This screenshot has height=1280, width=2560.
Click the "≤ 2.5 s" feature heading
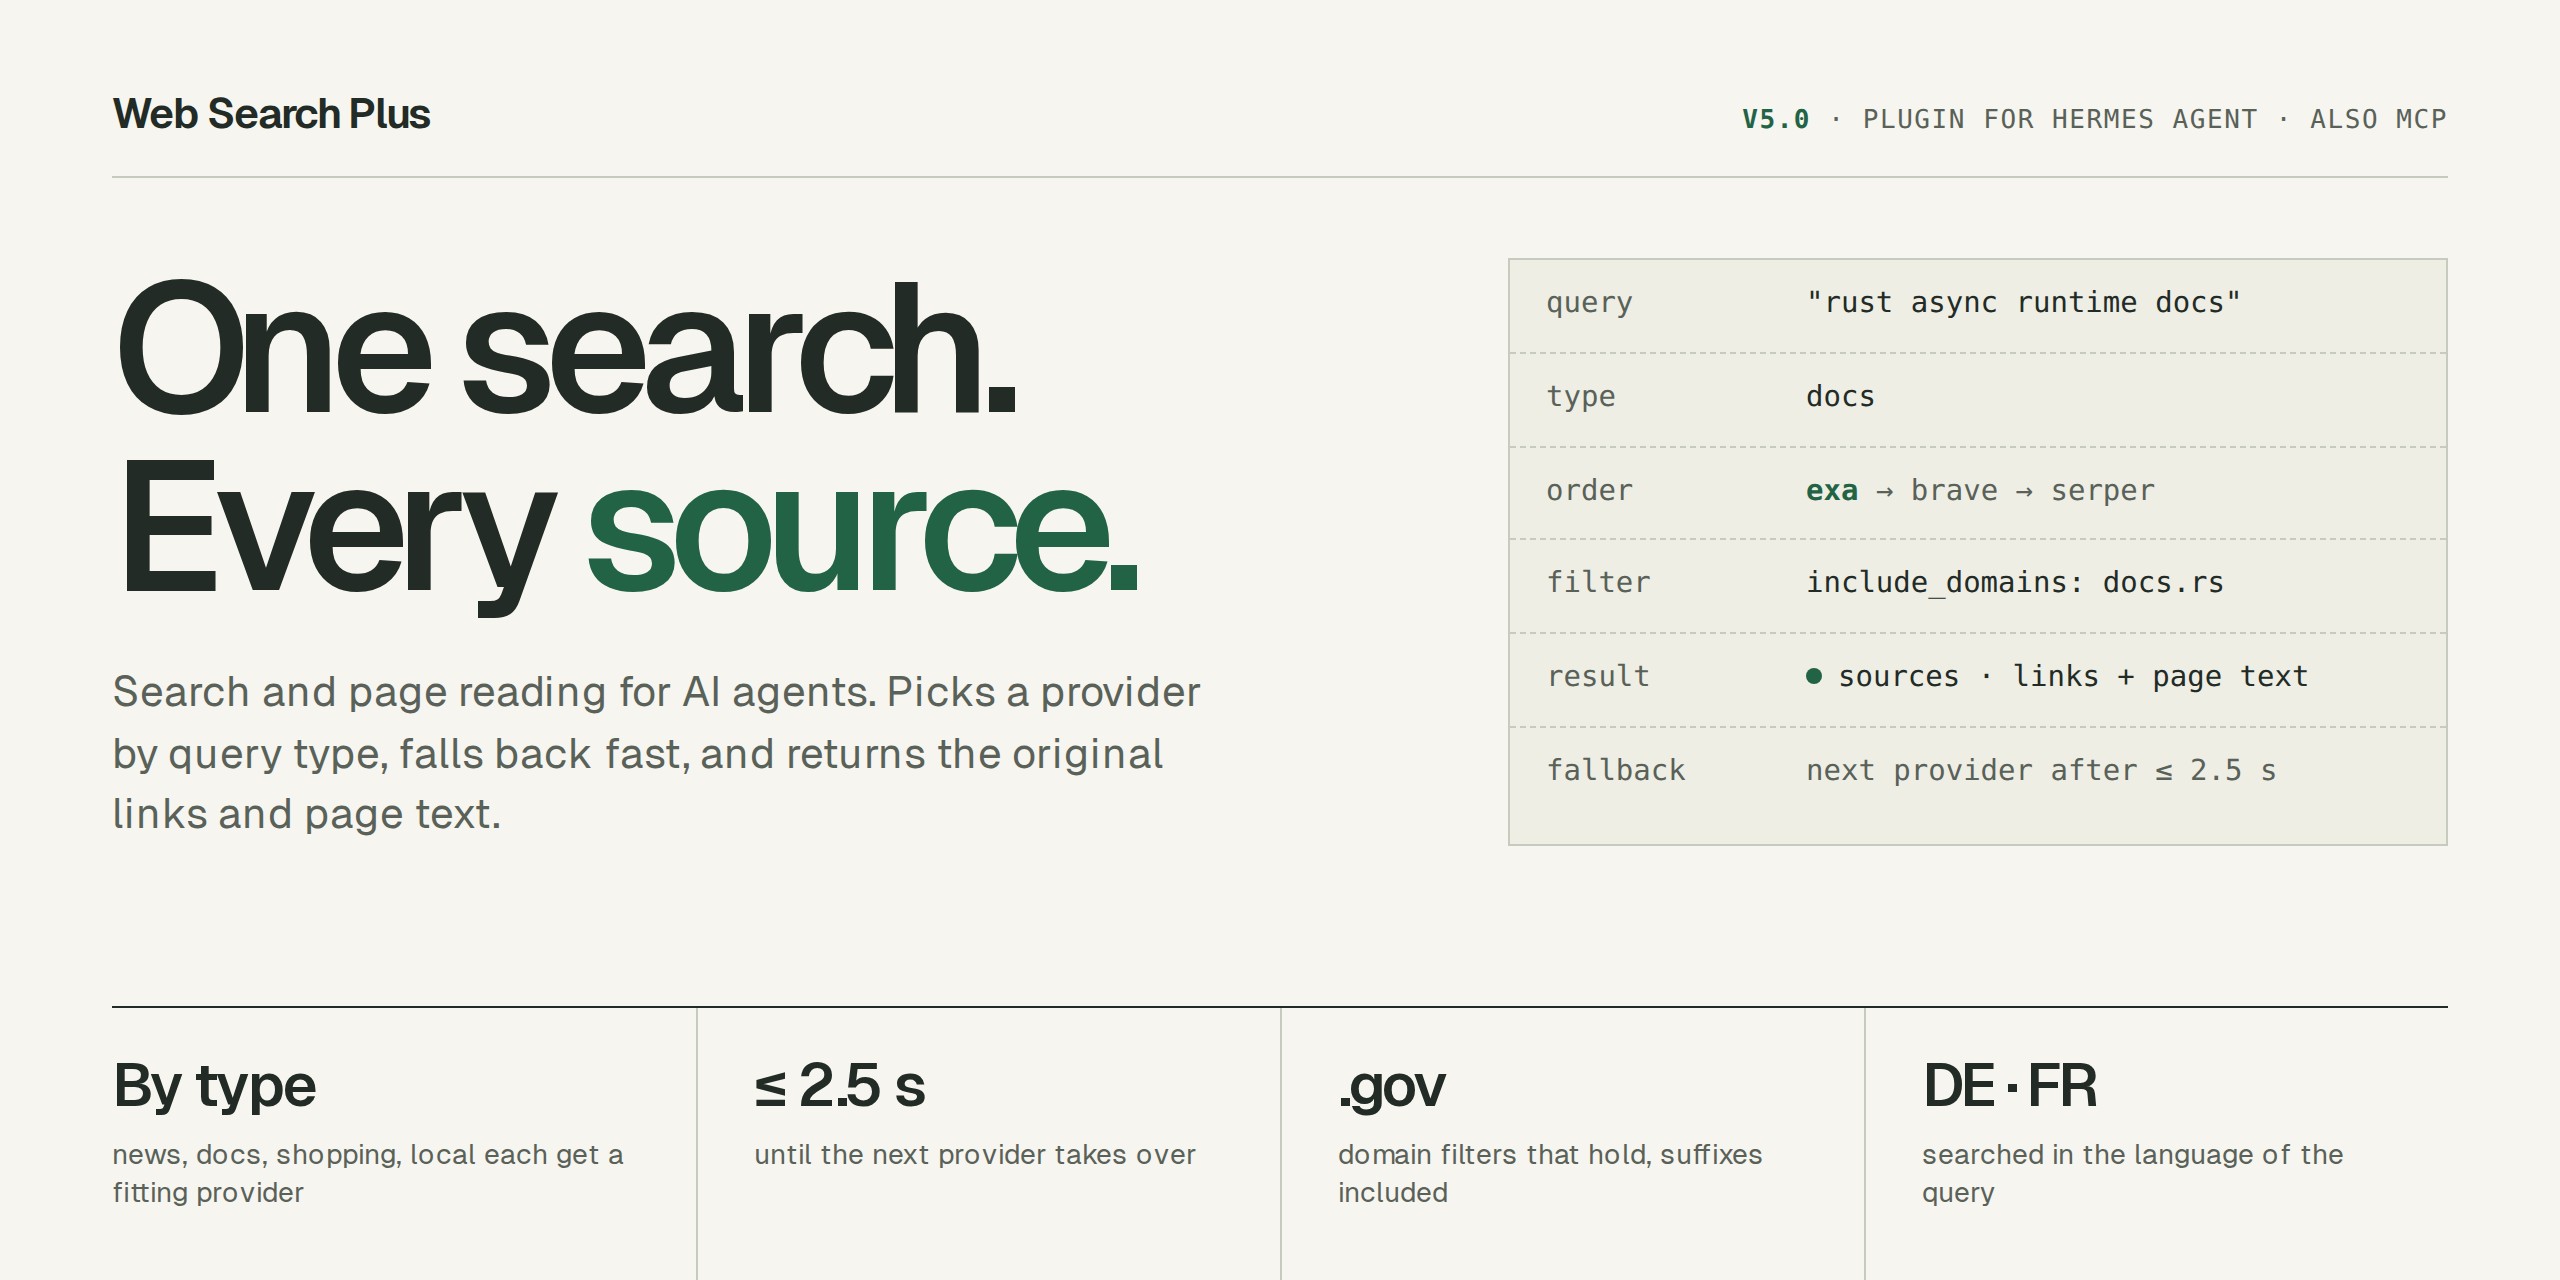[x=840, y=1086]
